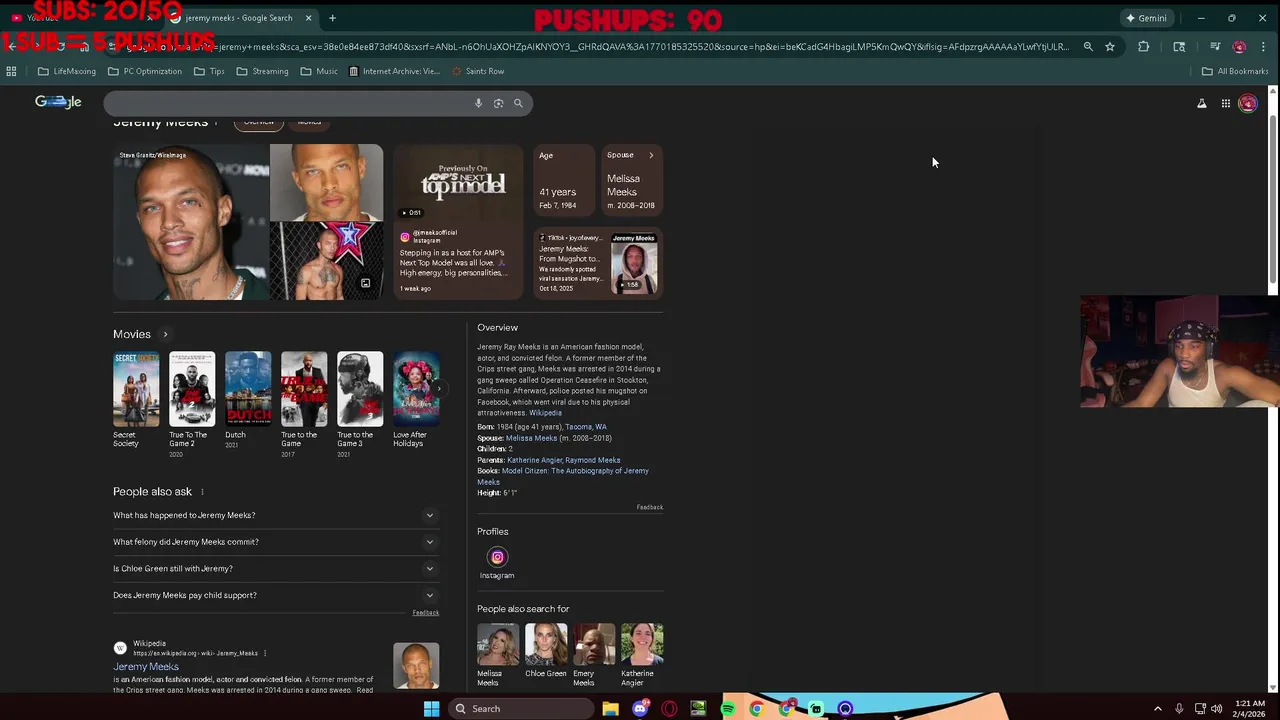
Task: Expand 'What has happened to Jeremy Meeks?'
Action: click(x=275, y=515)
